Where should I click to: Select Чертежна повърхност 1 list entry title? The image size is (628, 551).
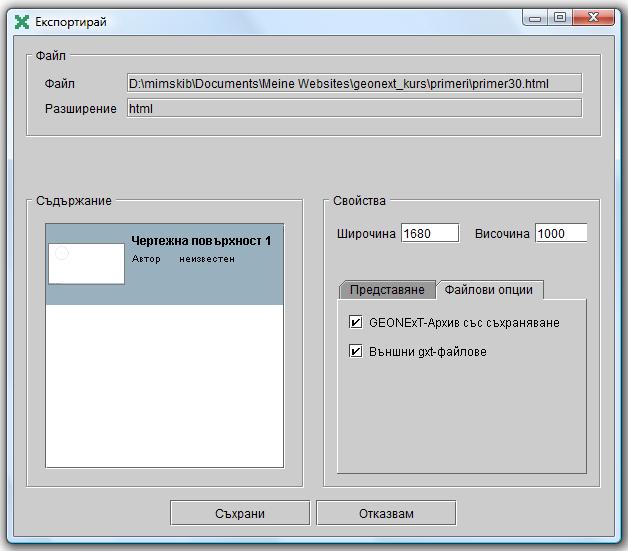201,241
